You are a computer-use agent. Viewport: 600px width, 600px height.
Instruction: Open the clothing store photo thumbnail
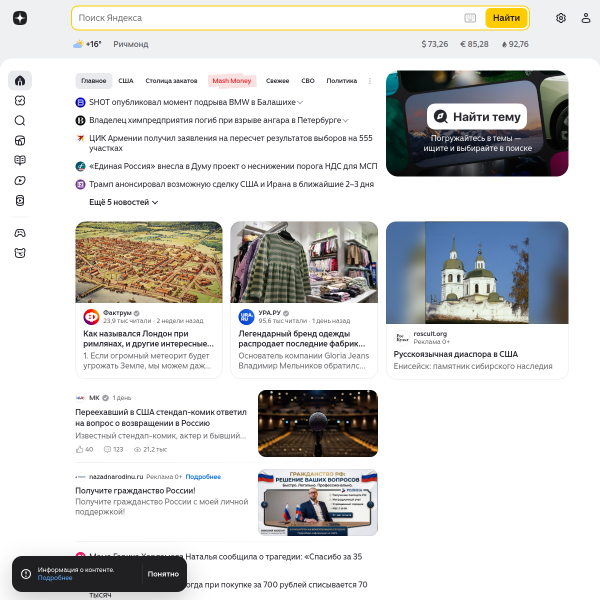pyautogui.click(x=304, y=262)
